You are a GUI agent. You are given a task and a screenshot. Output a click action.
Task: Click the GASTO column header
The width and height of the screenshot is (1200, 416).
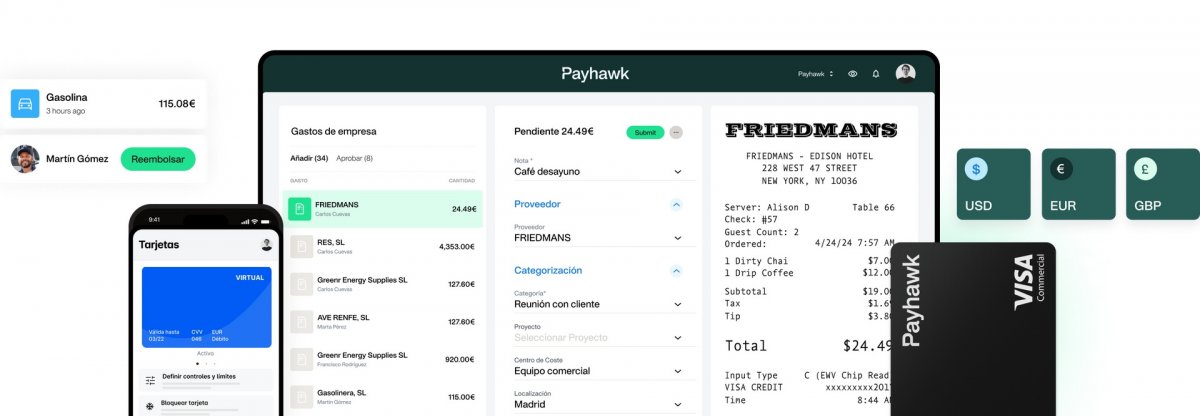coord(298,180)
